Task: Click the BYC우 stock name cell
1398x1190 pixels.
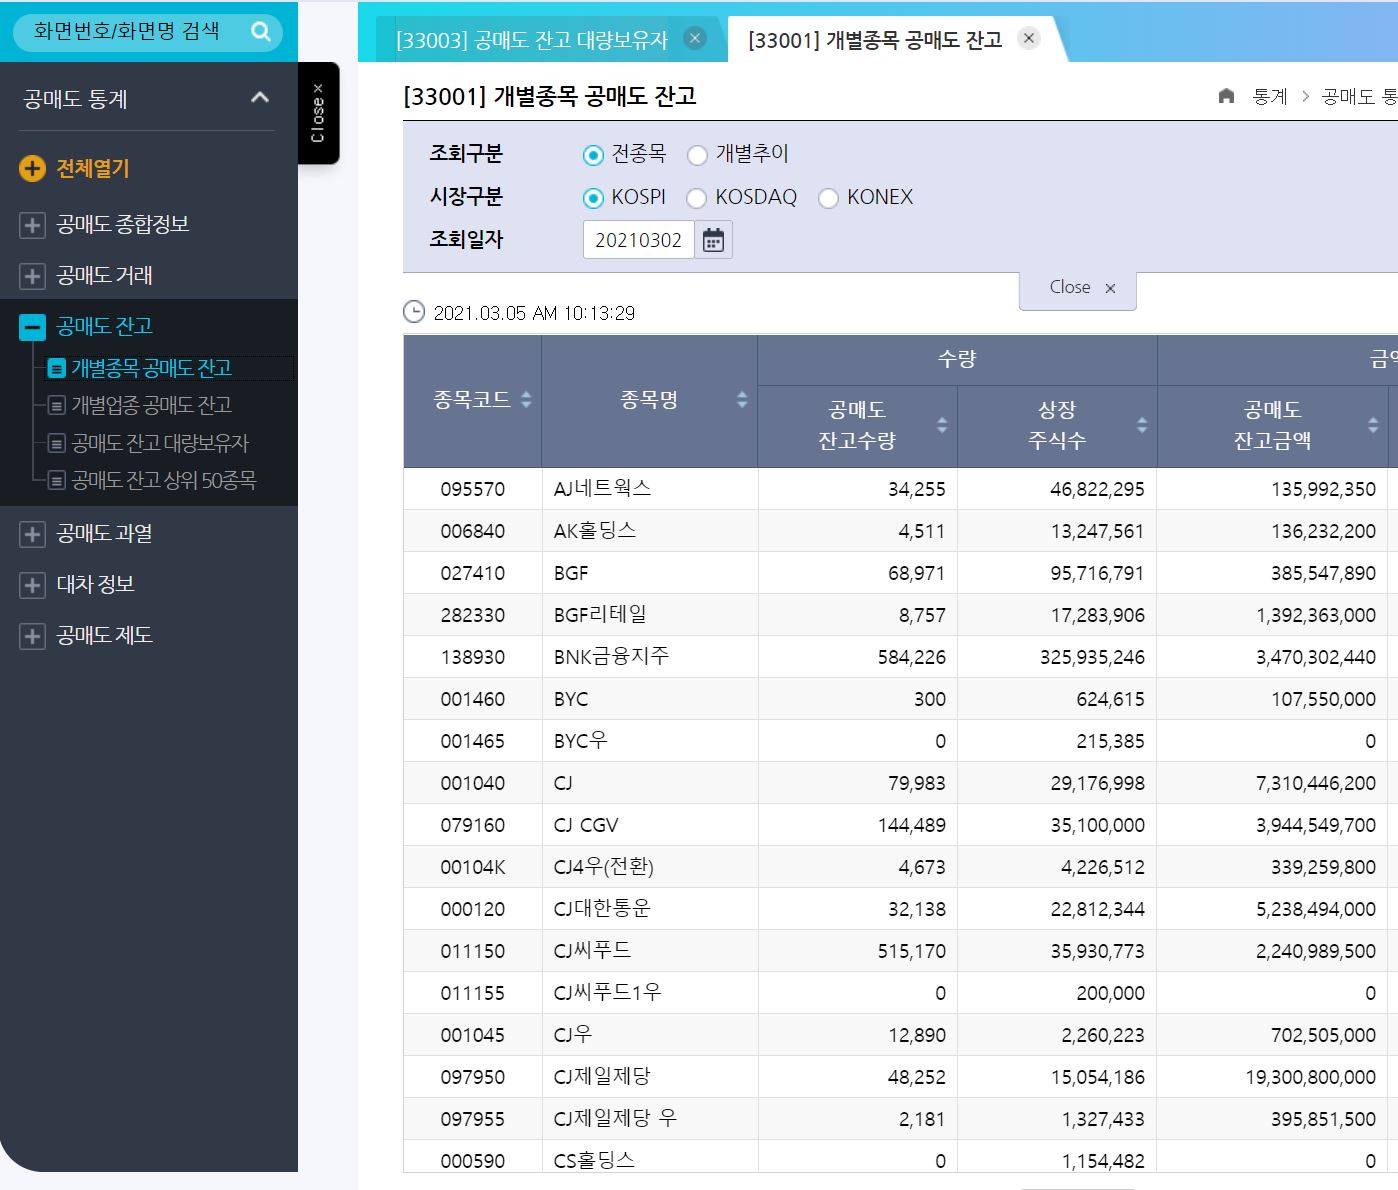Action: pos(649,741)
